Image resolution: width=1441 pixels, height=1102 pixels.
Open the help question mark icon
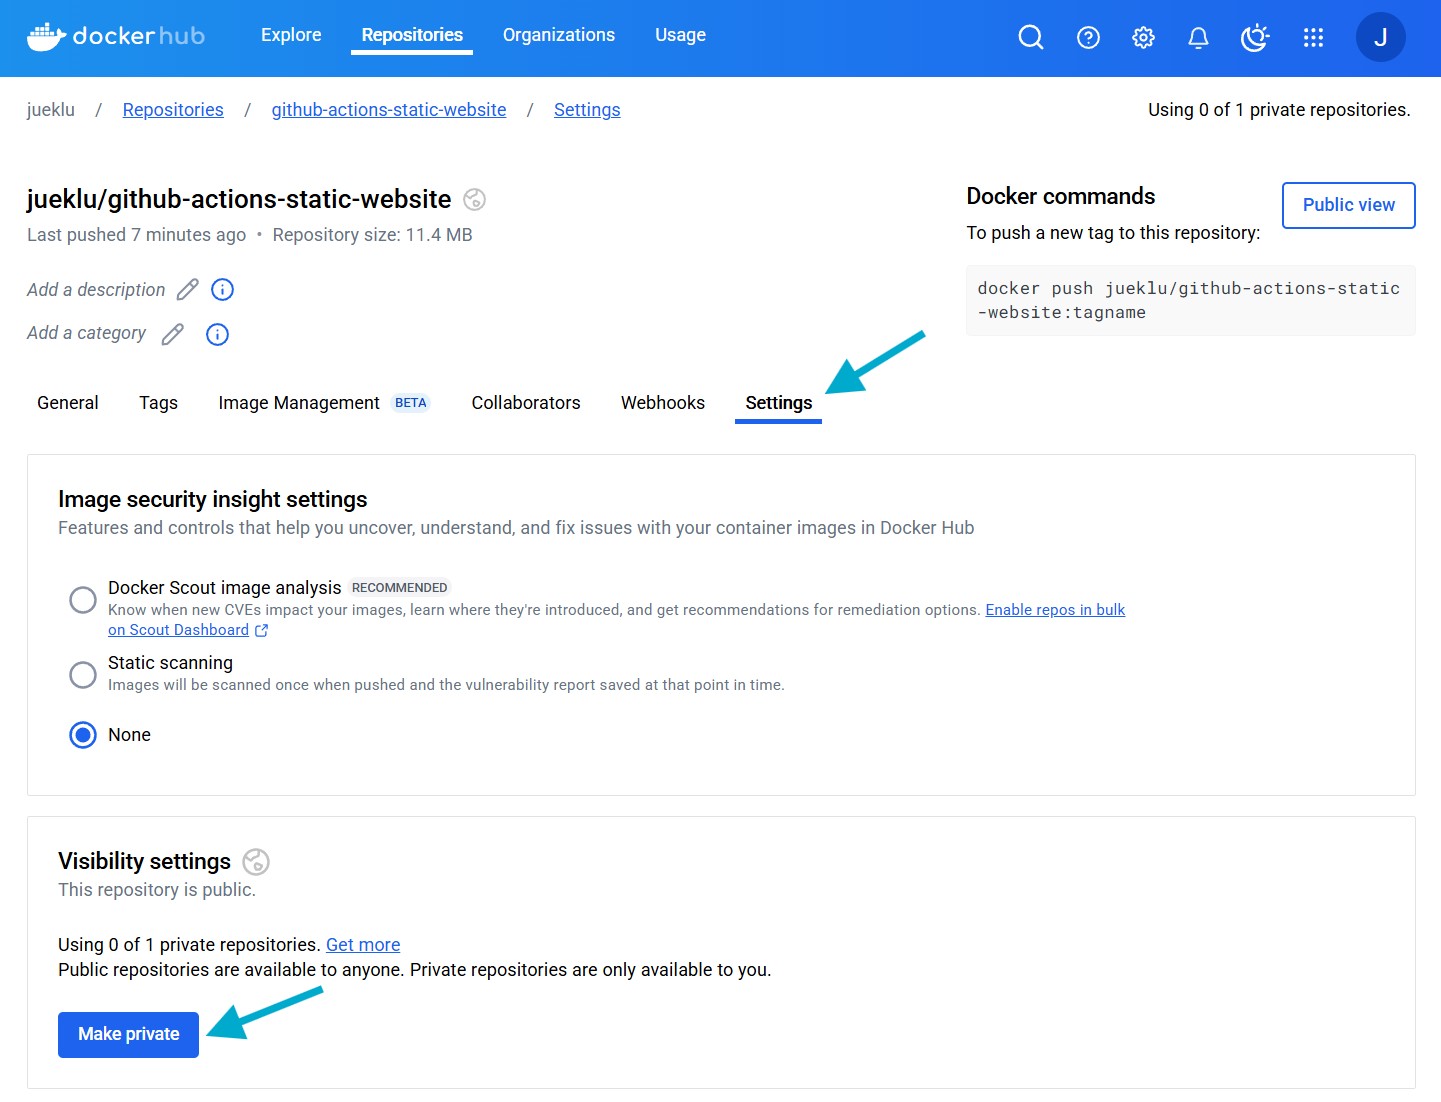click(x=1088, y=37)
